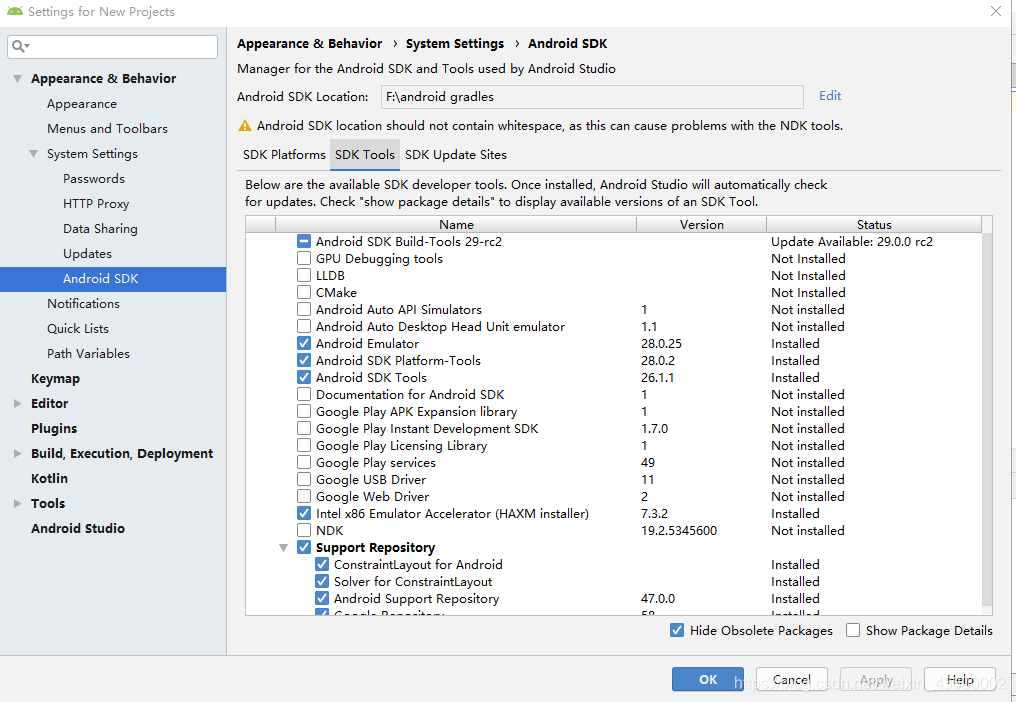
Task: Click the Status column header
Action: click(874, 224)
